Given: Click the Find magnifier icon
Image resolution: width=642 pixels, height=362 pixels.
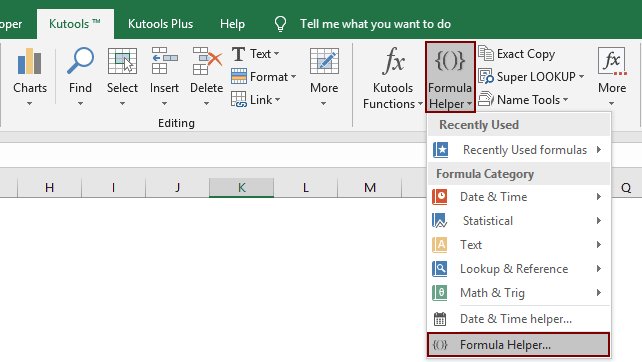Looking at the screenshot, I should click(80, 61).
